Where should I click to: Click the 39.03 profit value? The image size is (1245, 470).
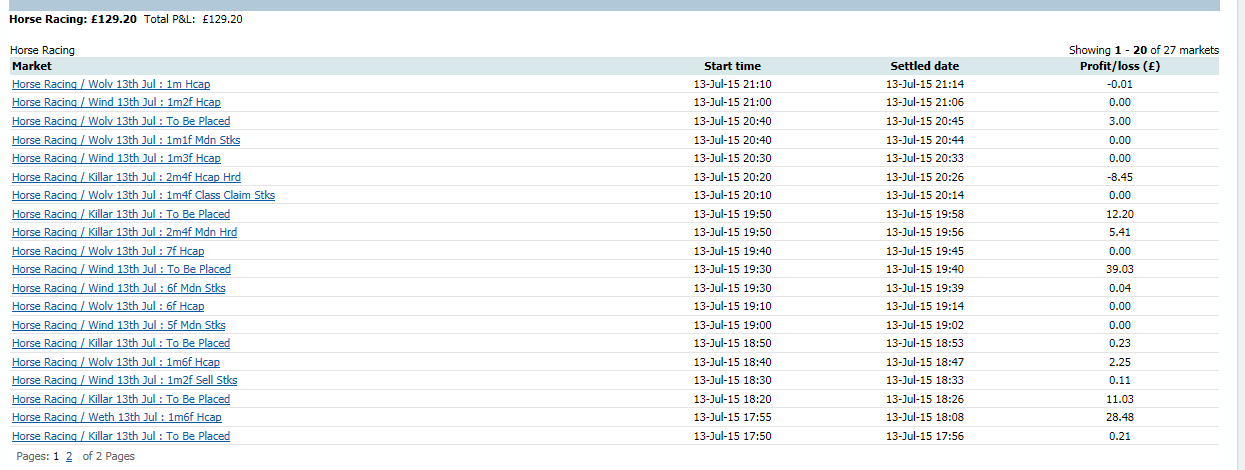point(1120,269)
